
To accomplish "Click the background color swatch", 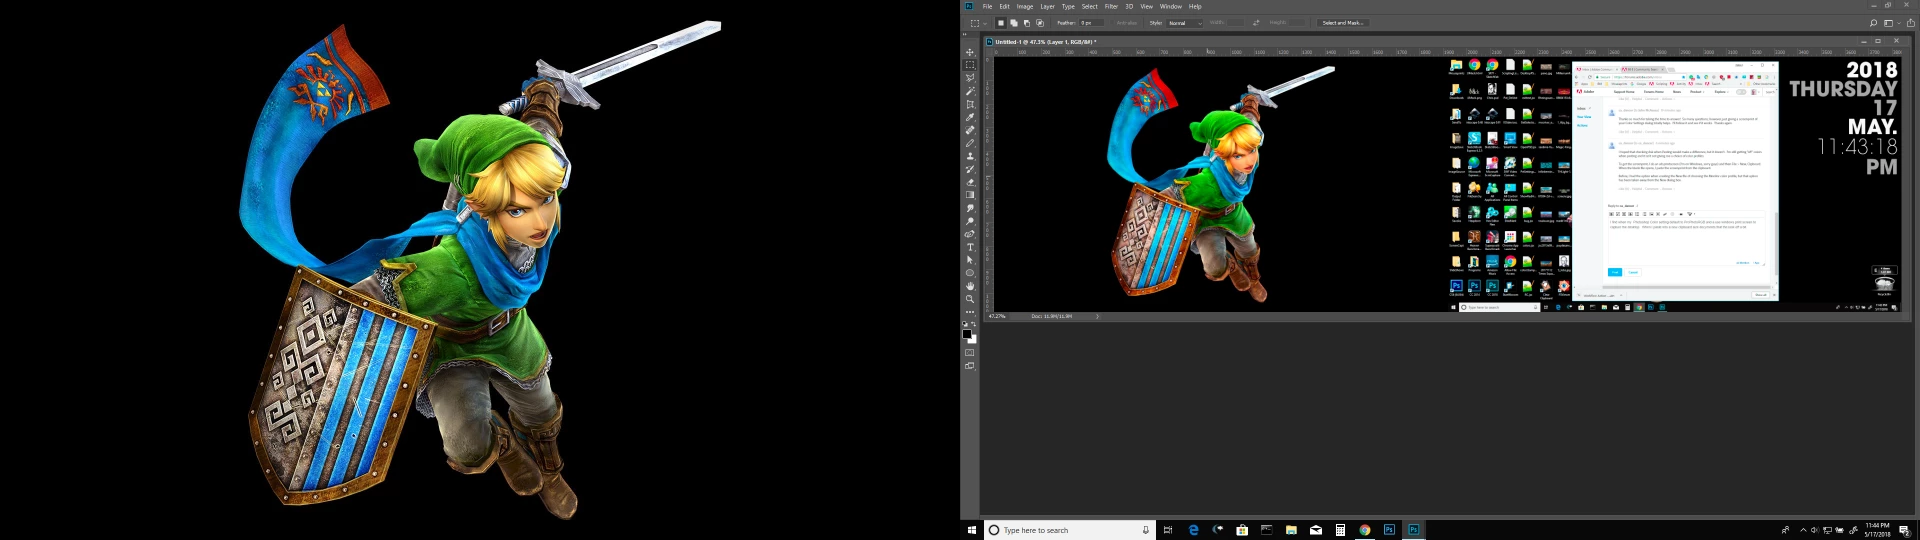I will click(x=972, y=340).
